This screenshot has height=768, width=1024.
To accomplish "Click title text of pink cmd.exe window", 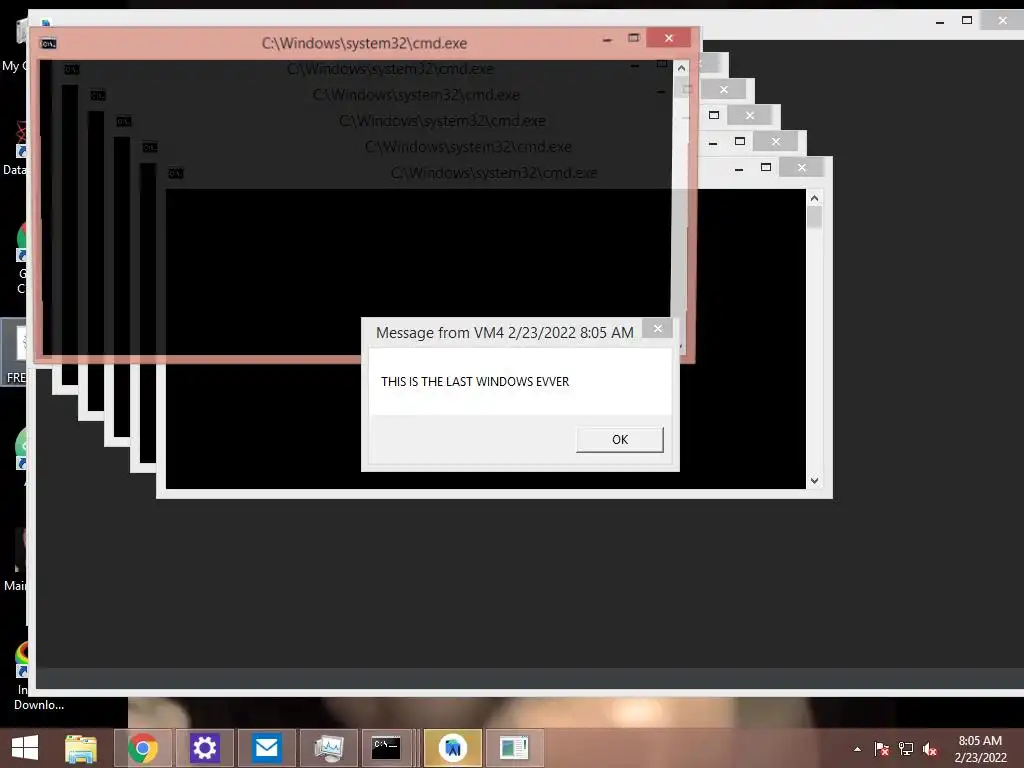I will pyautogui.click(x=364, y=43).
